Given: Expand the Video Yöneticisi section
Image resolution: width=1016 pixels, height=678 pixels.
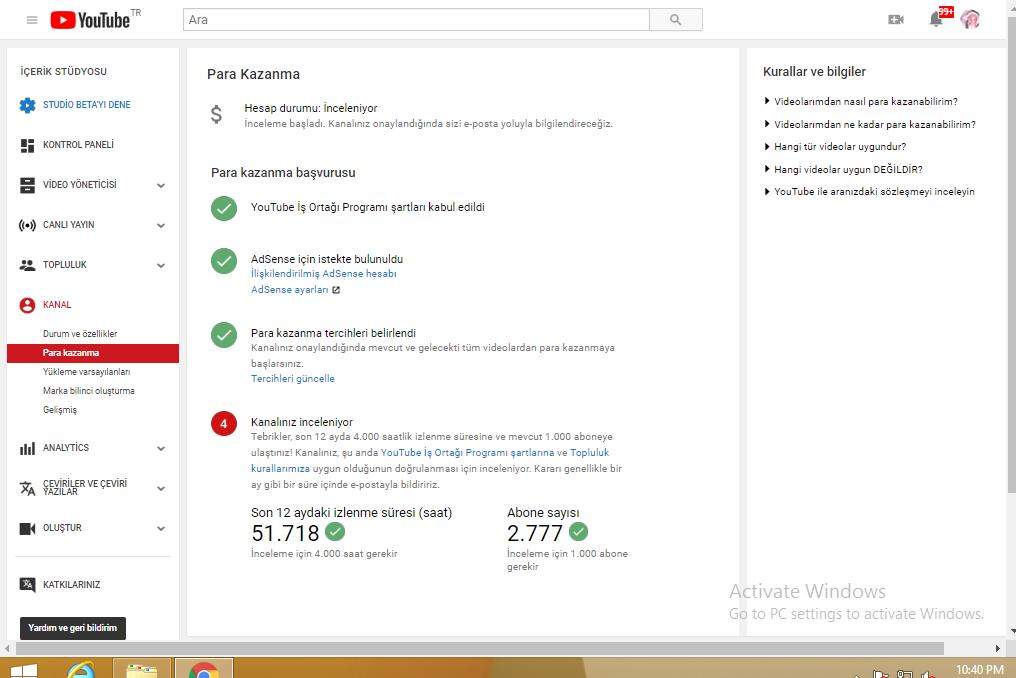Looking at the screenshot, I should click(x=161, y=185).
